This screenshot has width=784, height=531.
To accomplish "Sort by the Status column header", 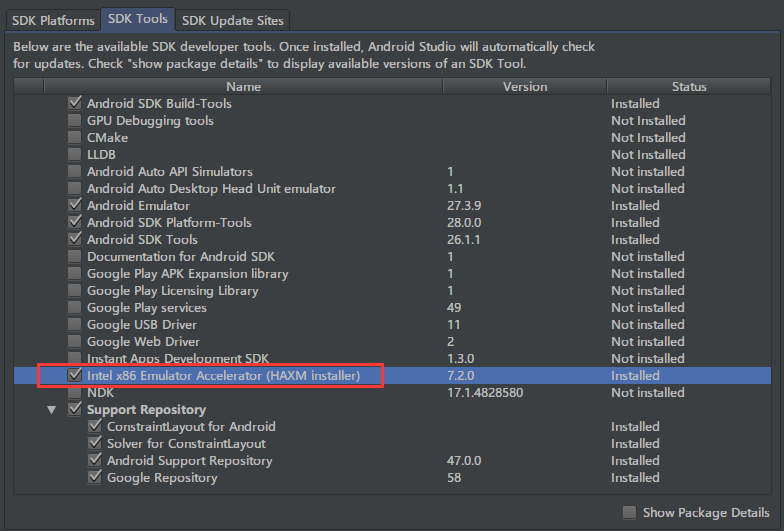I will click(x=689, y=87).
